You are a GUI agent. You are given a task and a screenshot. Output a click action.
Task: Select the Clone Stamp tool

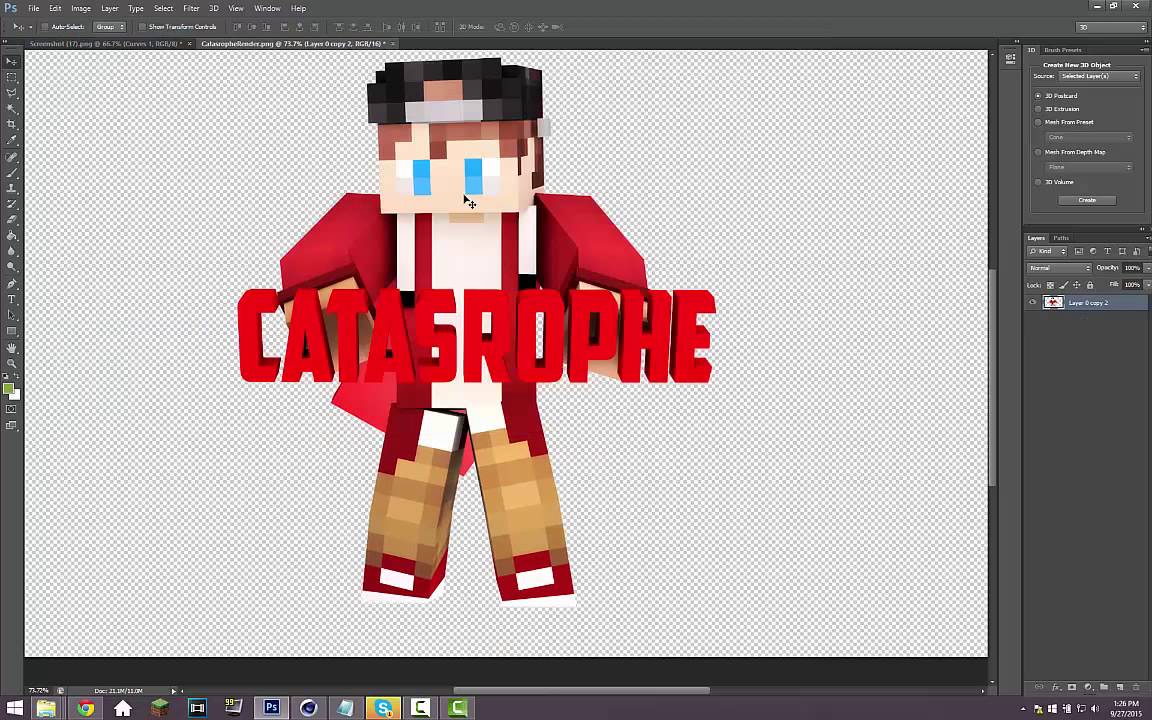(x=12, y=188)
